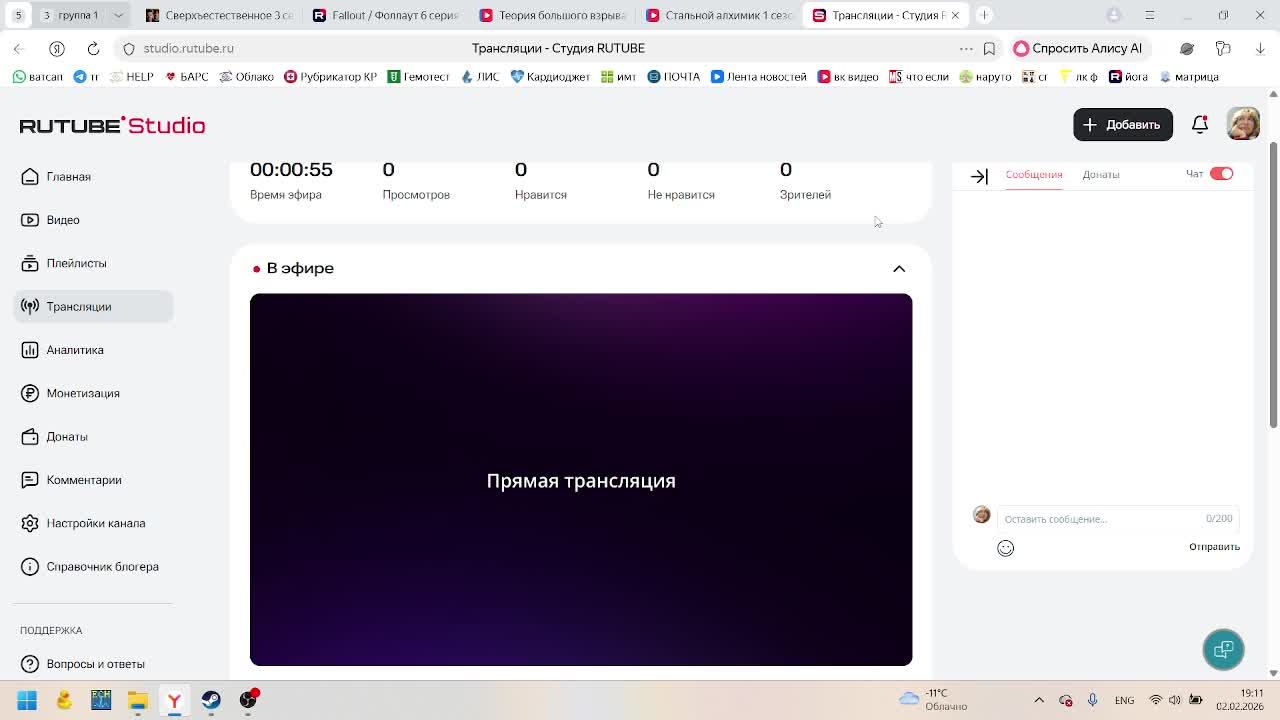Click the studio.rutube.ru address bar
Viewport: 1280px width, 720px height.
(188, 48)
